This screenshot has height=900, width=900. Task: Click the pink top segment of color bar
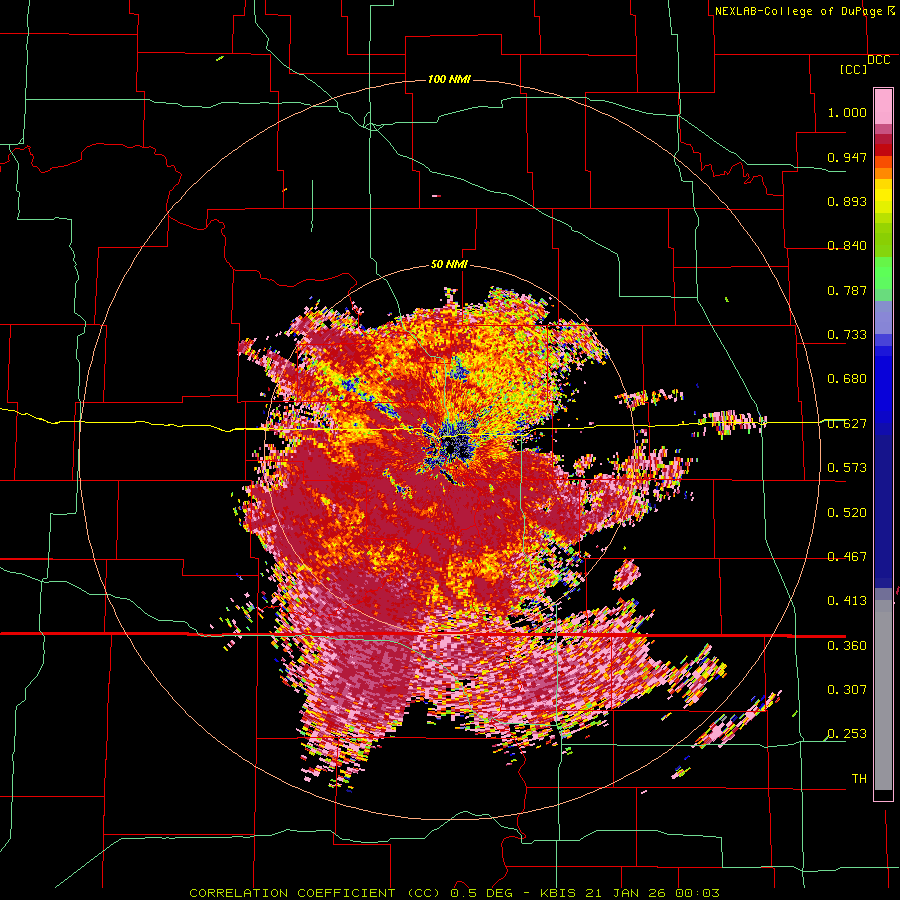883,107
